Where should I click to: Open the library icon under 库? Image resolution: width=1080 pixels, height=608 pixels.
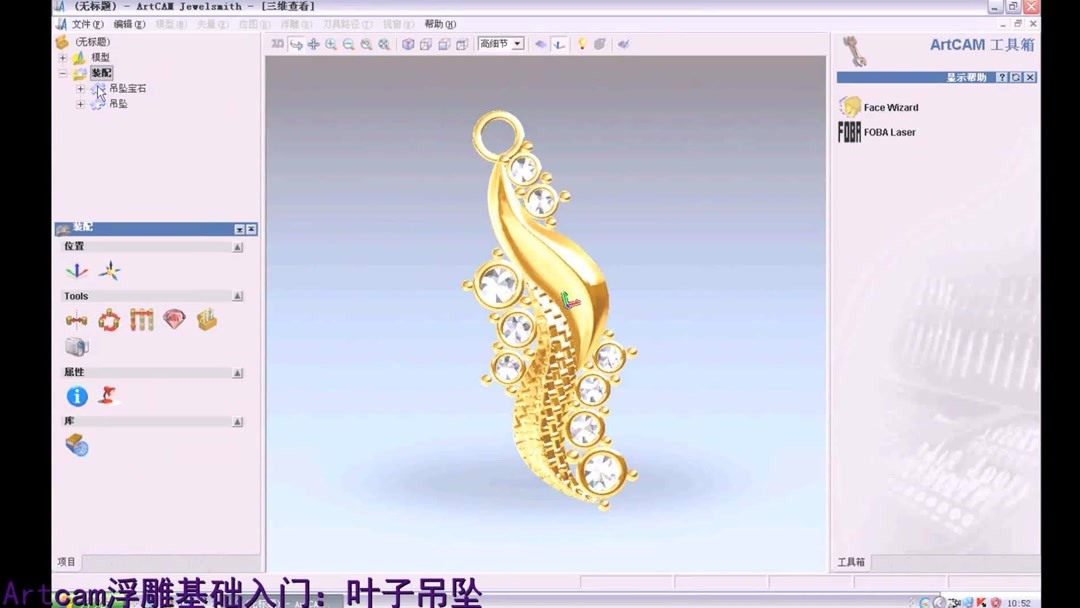[x=76, y=446]
